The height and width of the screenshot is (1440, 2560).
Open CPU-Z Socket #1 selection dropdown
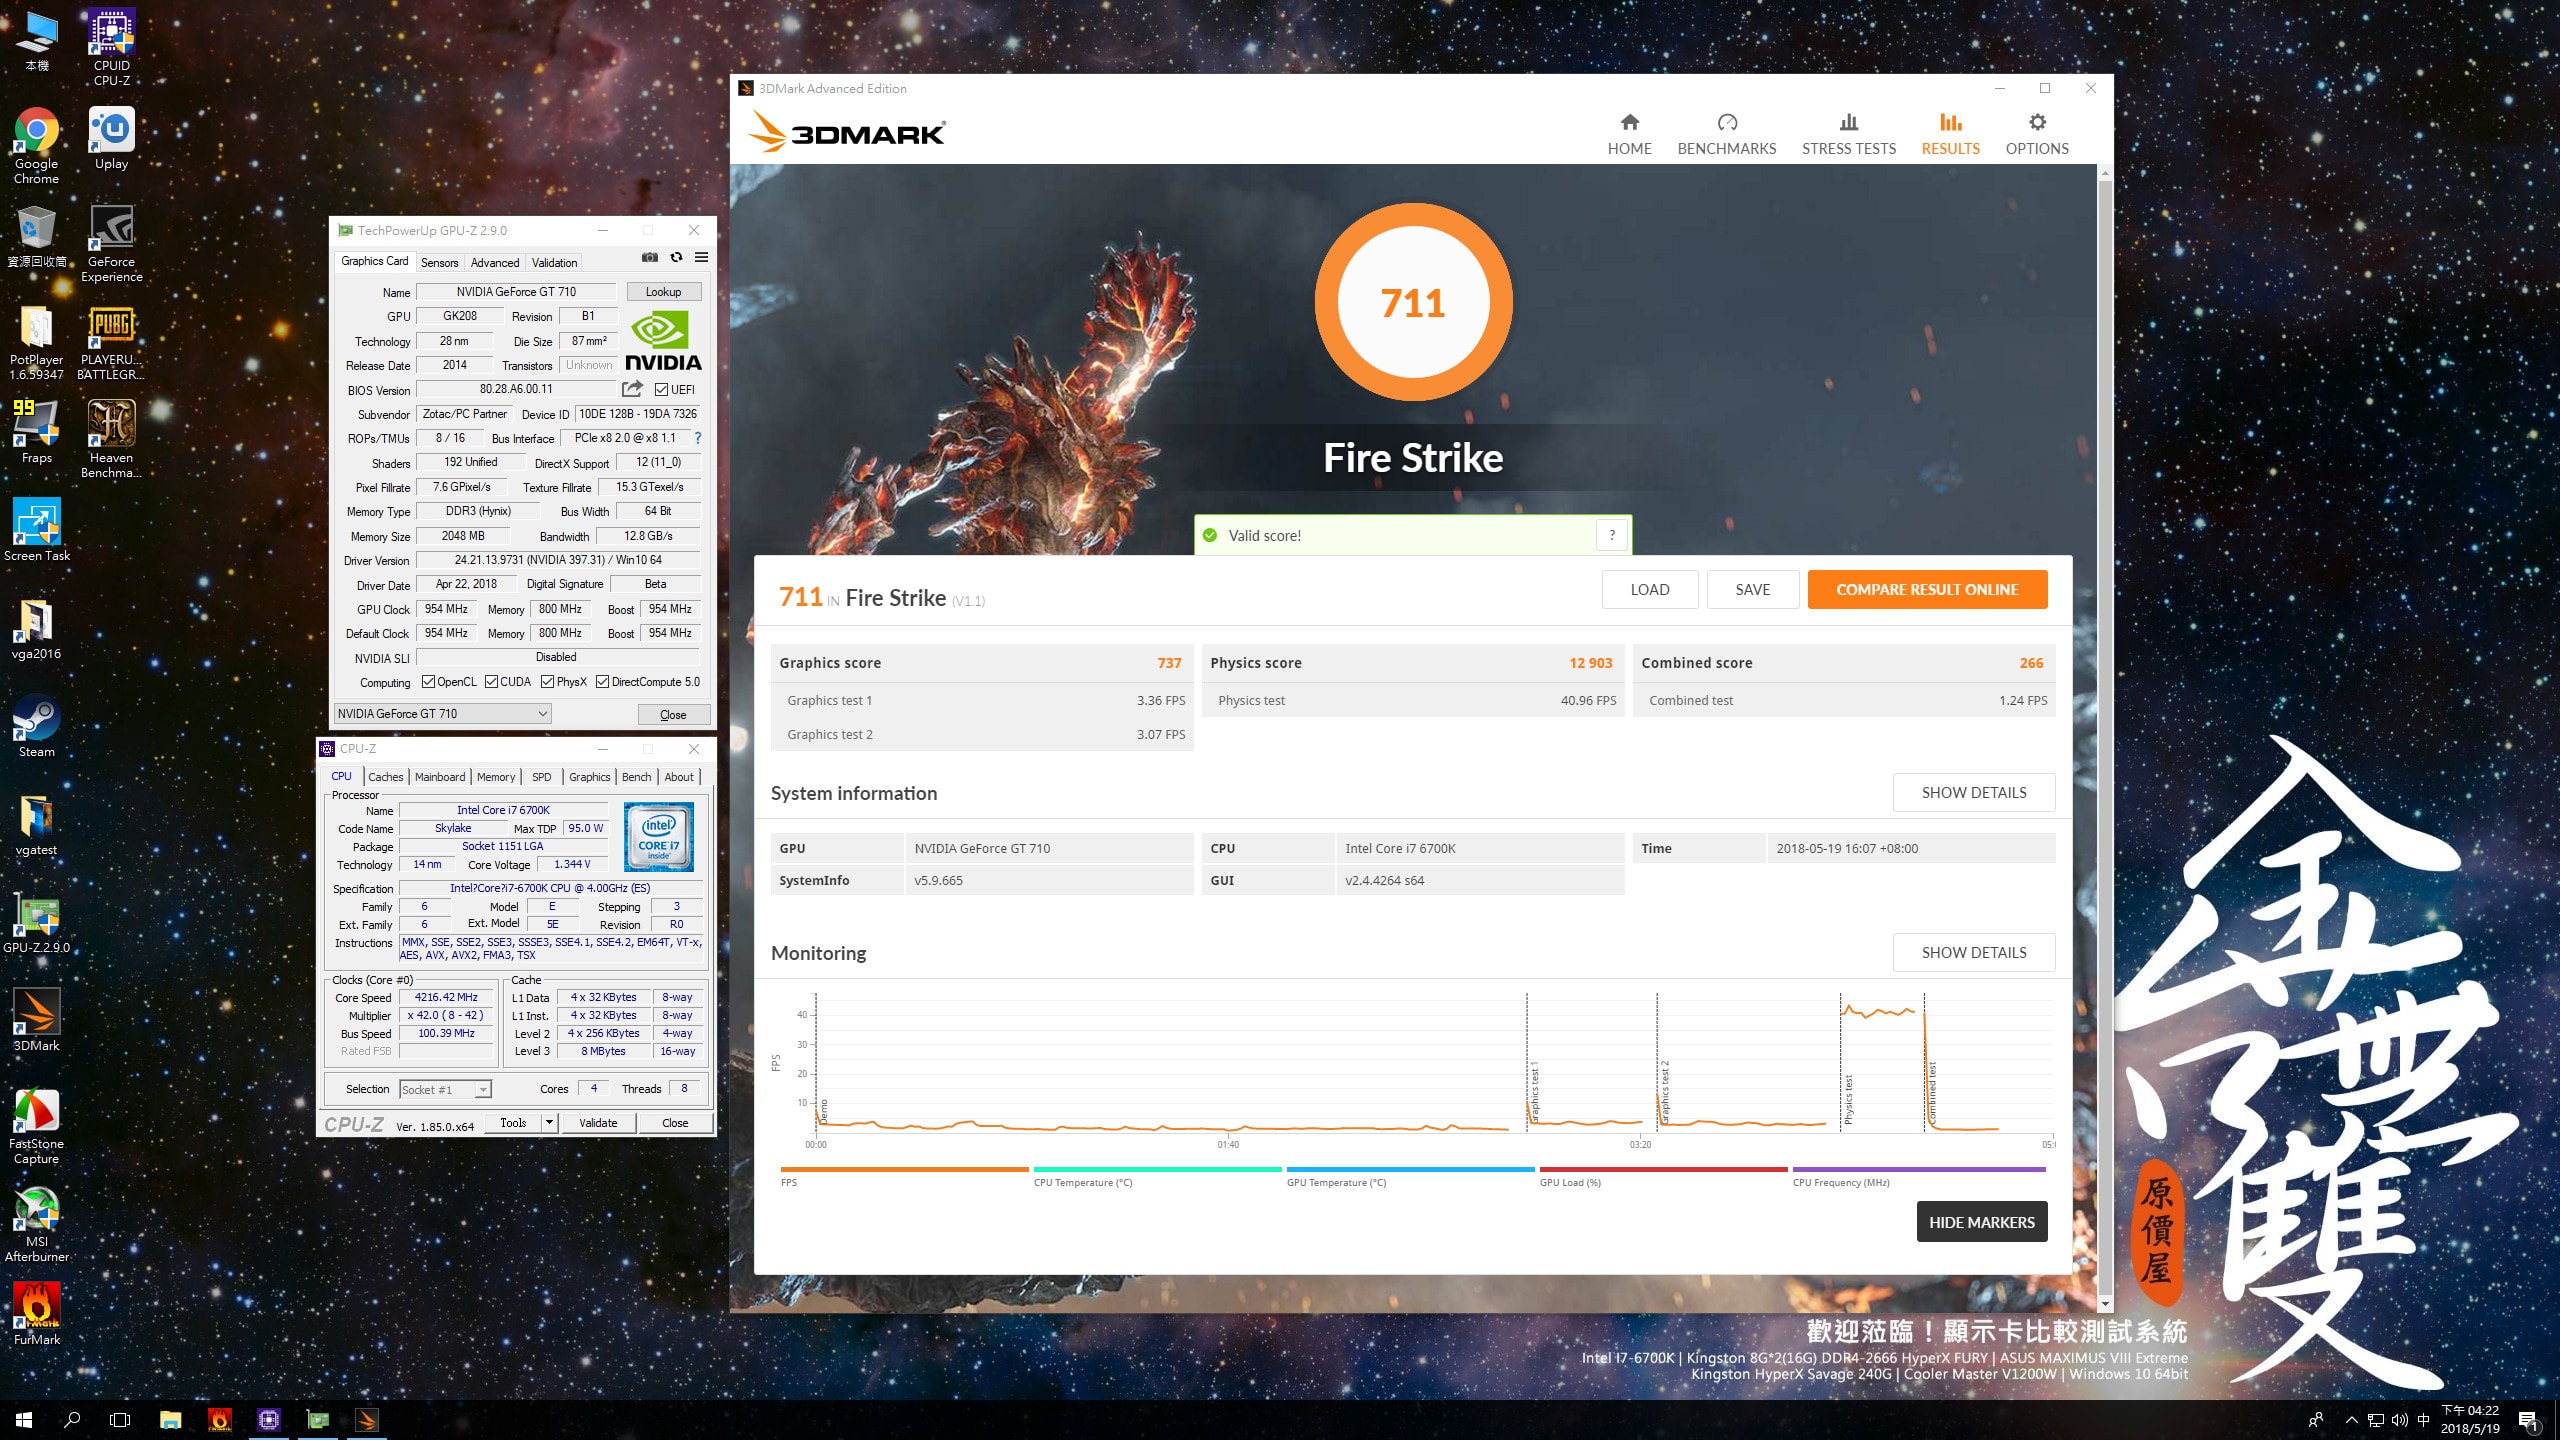point(445,1090)
